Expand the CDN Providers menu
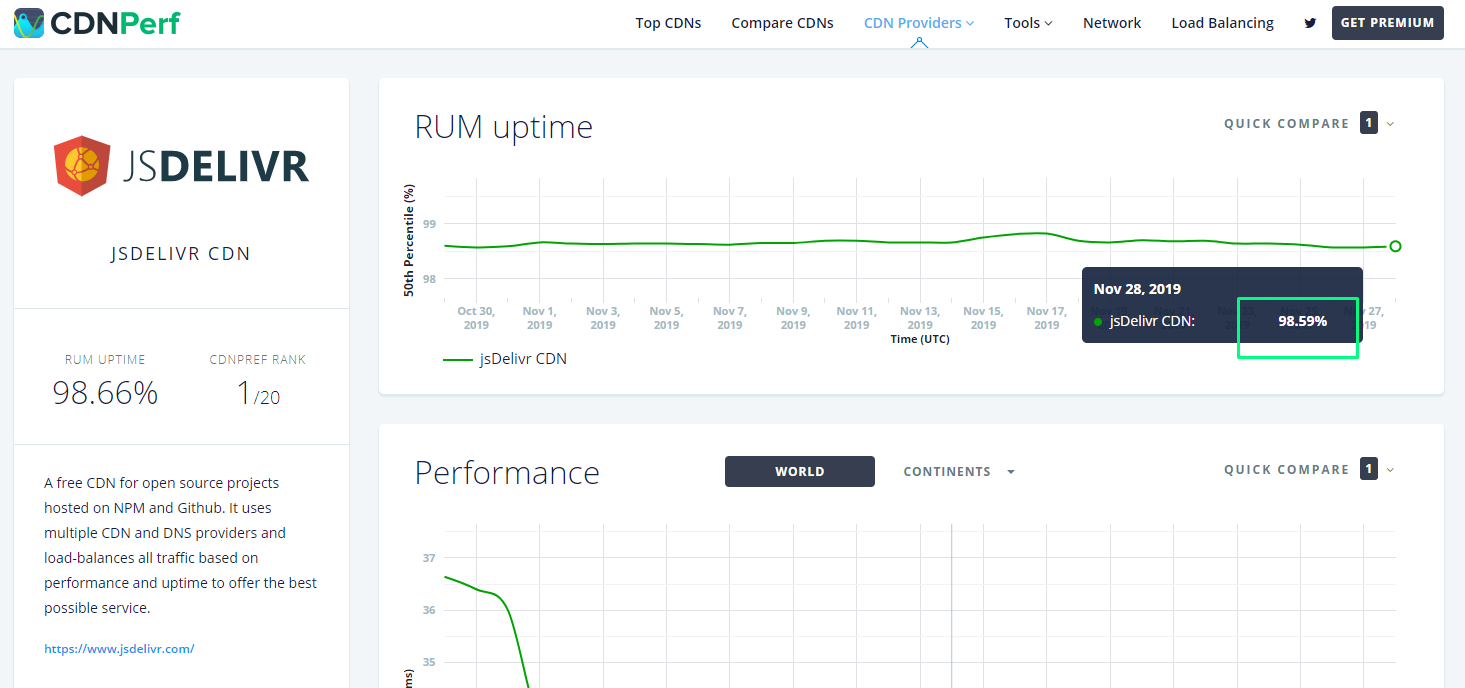The width and height of the screenshot is (1465, 688). click(919, 23)
